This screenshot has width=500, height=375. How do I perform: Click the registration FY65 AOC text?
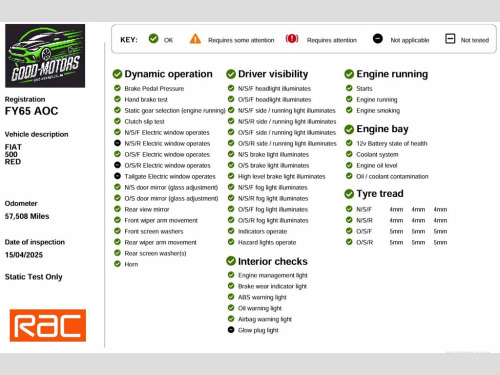(31, 111)
